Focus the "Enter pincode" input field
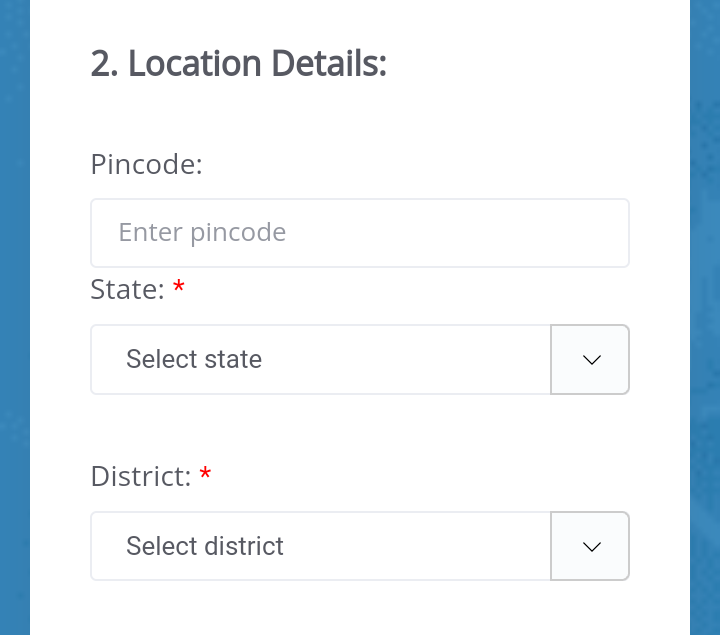 click(360, 233)
